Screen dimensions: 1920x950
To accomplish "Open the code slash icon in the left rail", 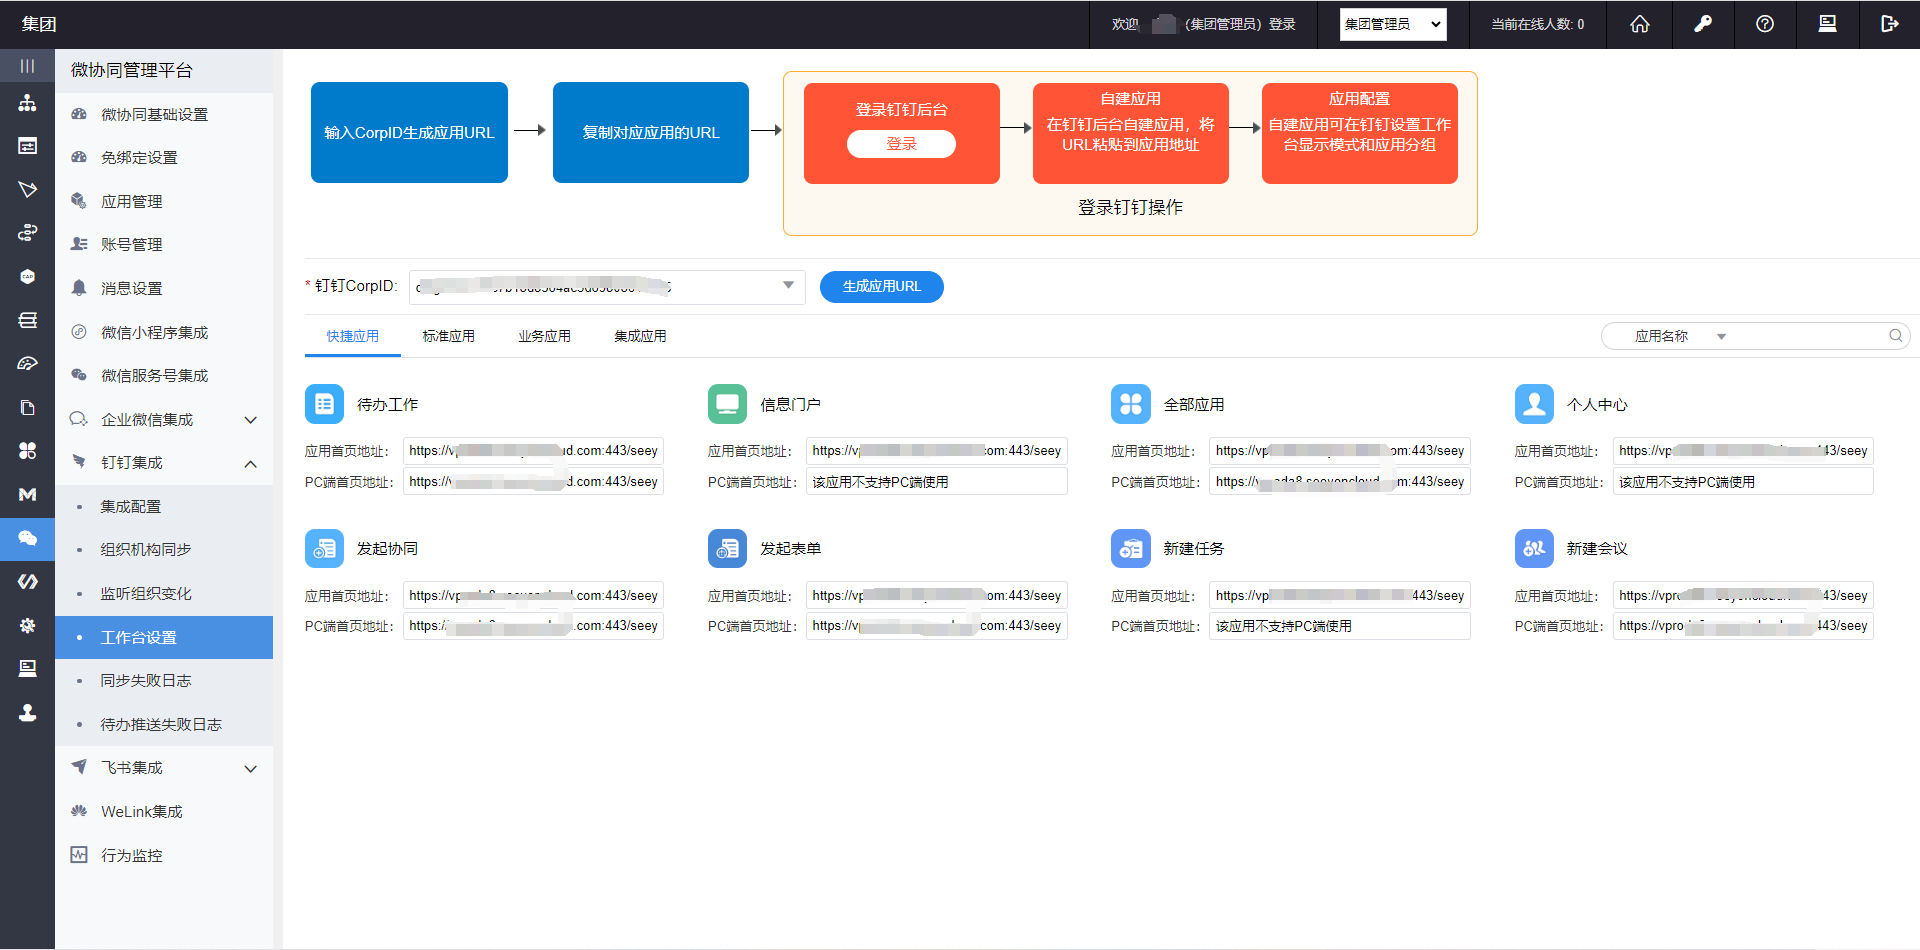I will point(27,581).
